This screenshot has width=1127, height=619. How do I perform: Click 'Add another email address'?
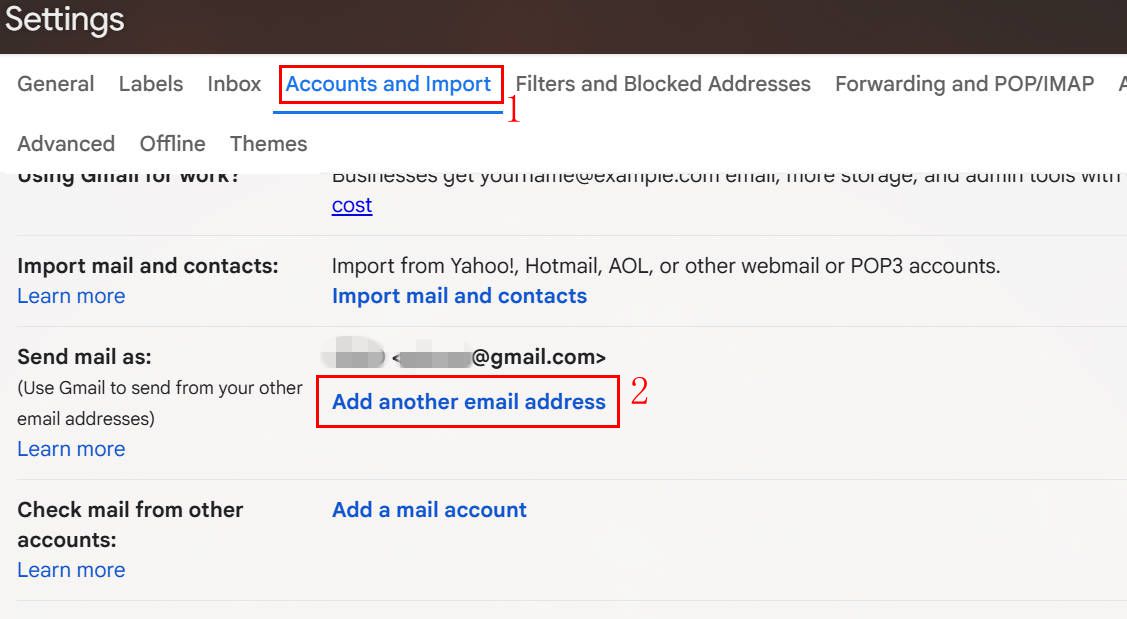(x=468, y=402)
